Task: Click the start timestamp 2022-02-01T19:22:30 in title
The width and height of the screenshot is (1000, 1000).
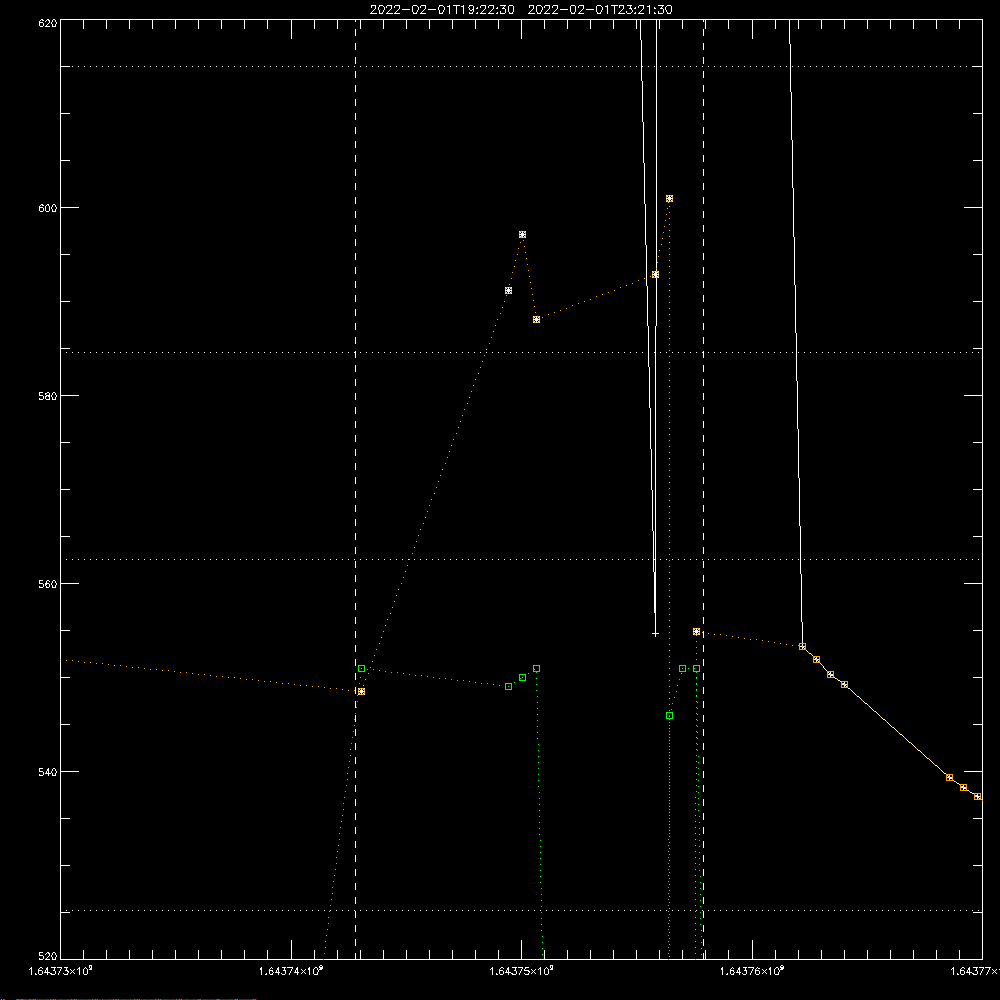Action: coord(442,10)
